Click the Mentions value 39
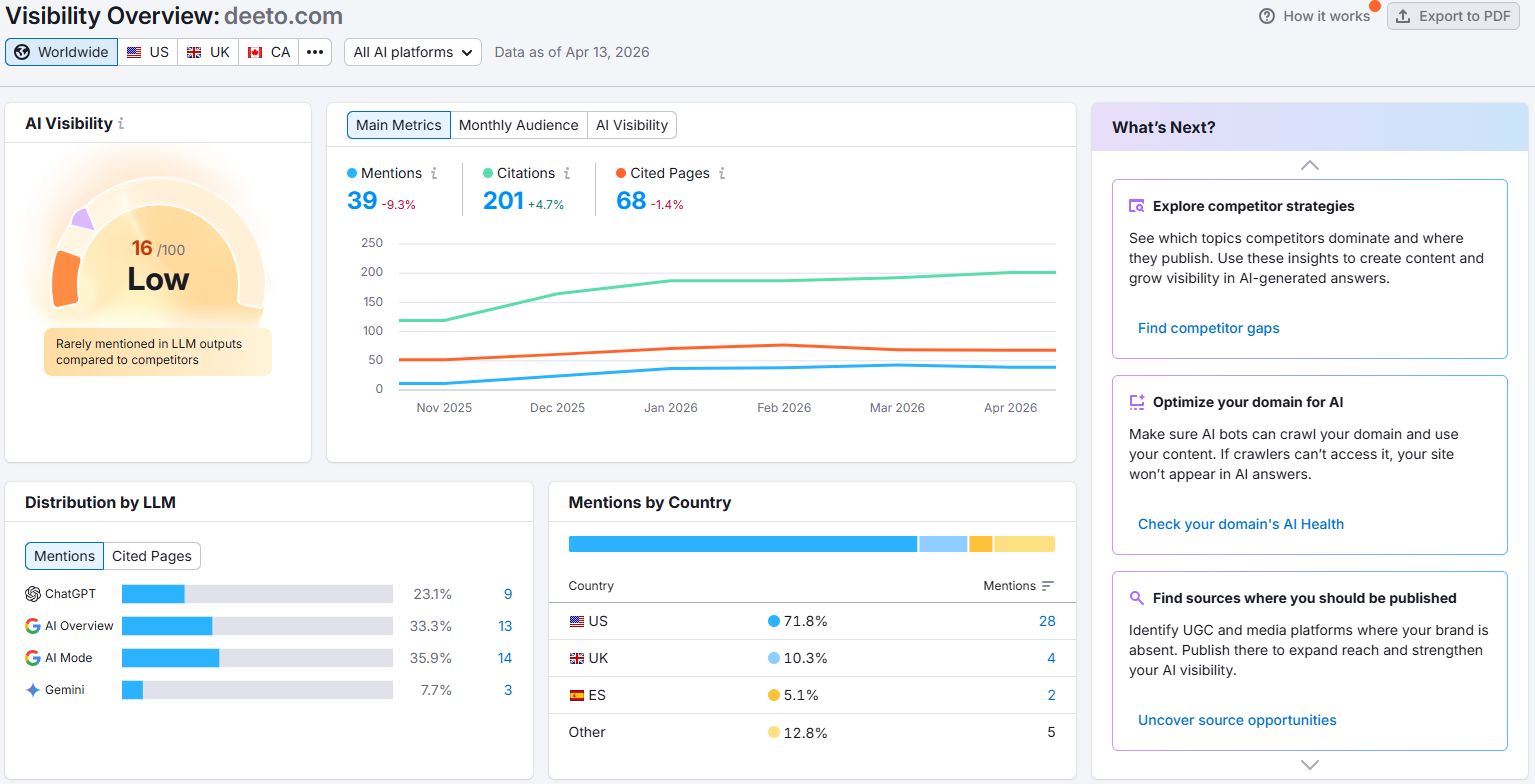This screenshot has width=1535, height=784. pos(362,200)
